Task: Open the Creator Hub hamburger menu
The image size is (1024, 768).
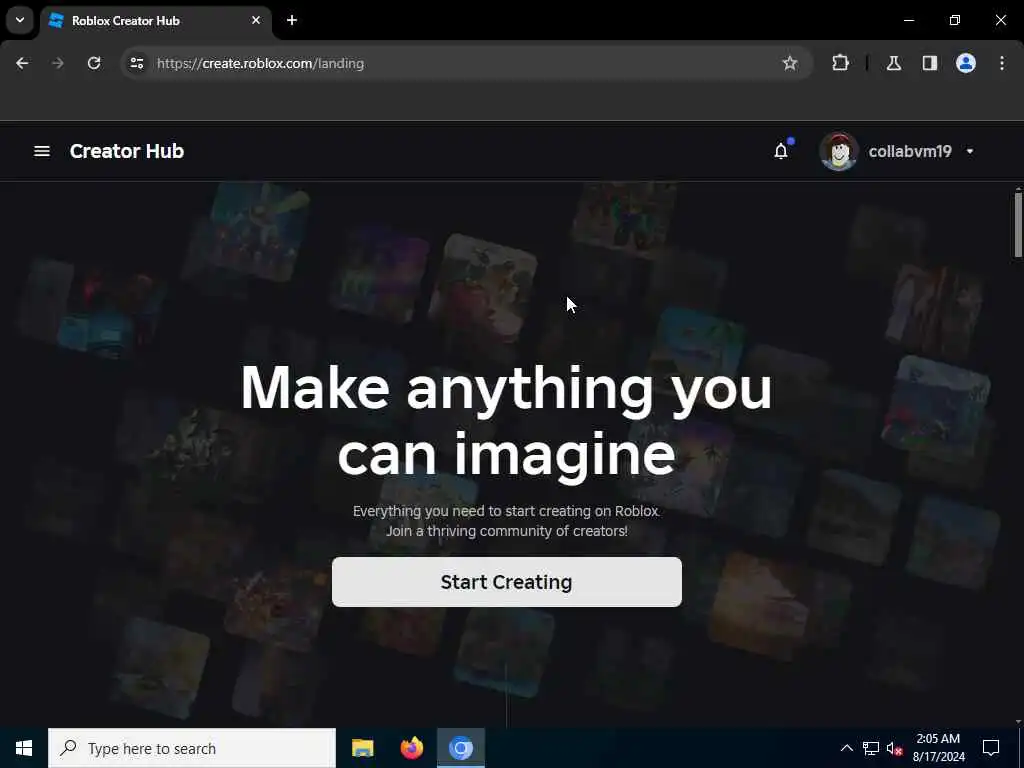Action: (x=42, y=151)
